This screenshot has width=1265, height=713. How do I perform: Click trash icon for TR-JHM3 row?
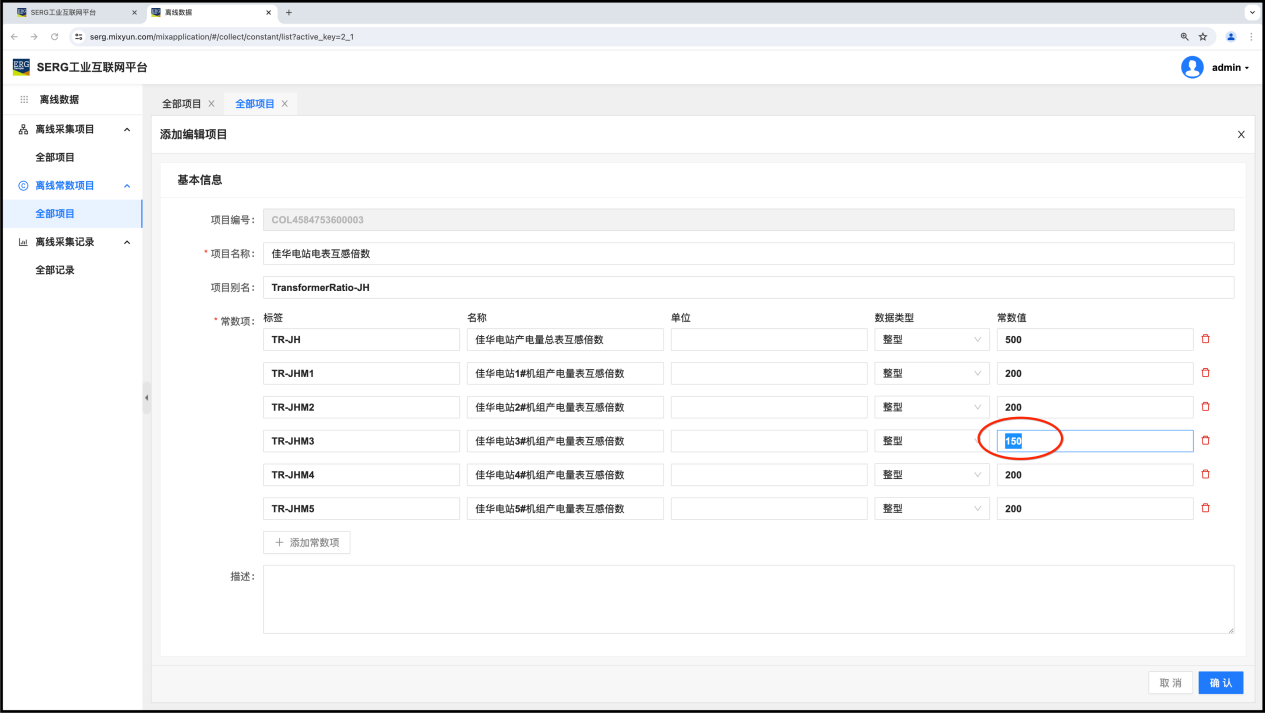coord(1205,441)
